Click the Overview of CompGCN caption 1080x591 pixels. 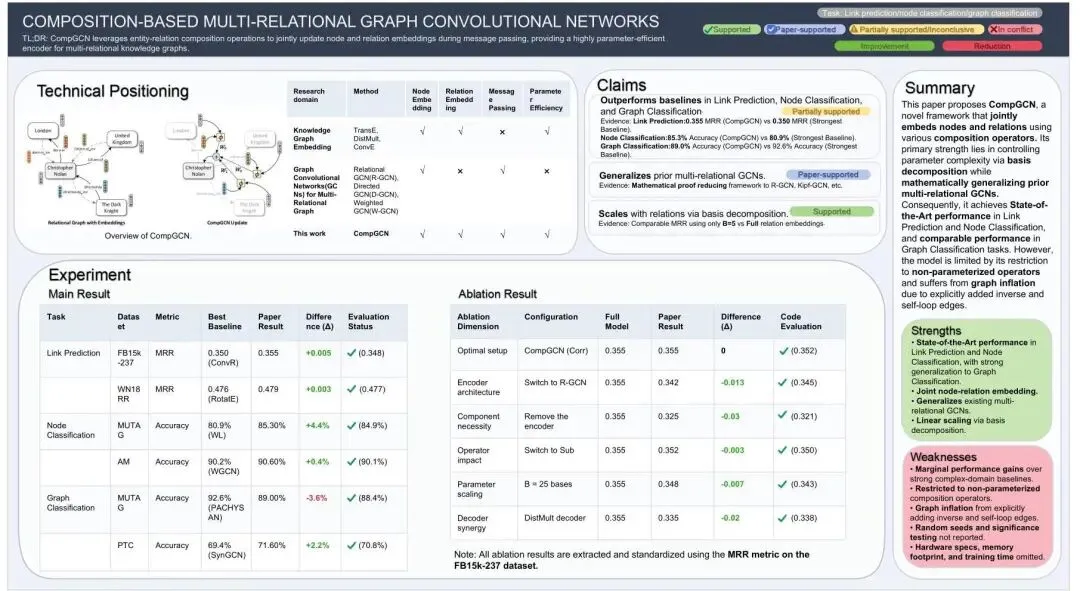click(x=147, y=236)
